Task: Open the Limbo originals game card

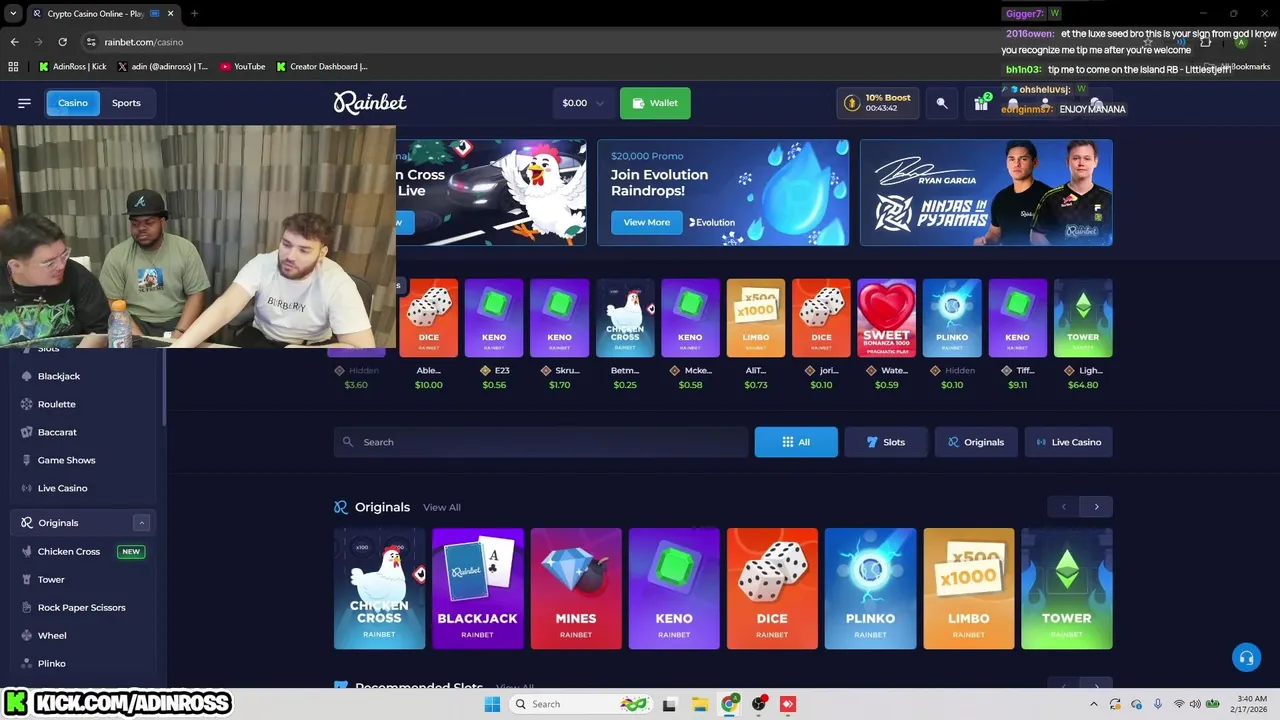Action: coord(968,589)
